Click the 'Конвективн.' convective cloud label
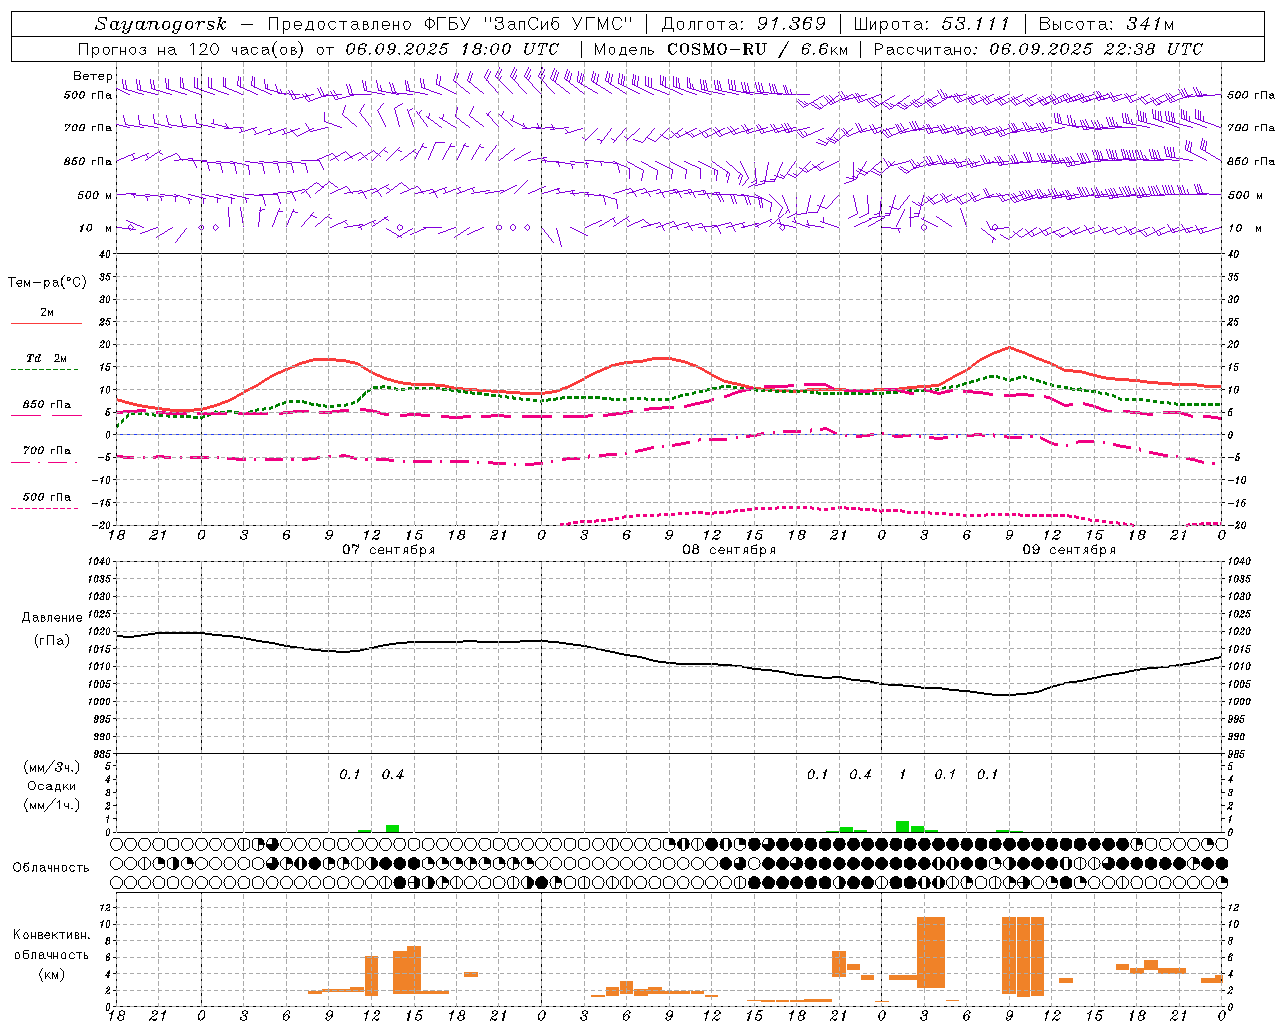This screenshot has width=1280, height=1024. pyautogui.click(x=52, y=935)
